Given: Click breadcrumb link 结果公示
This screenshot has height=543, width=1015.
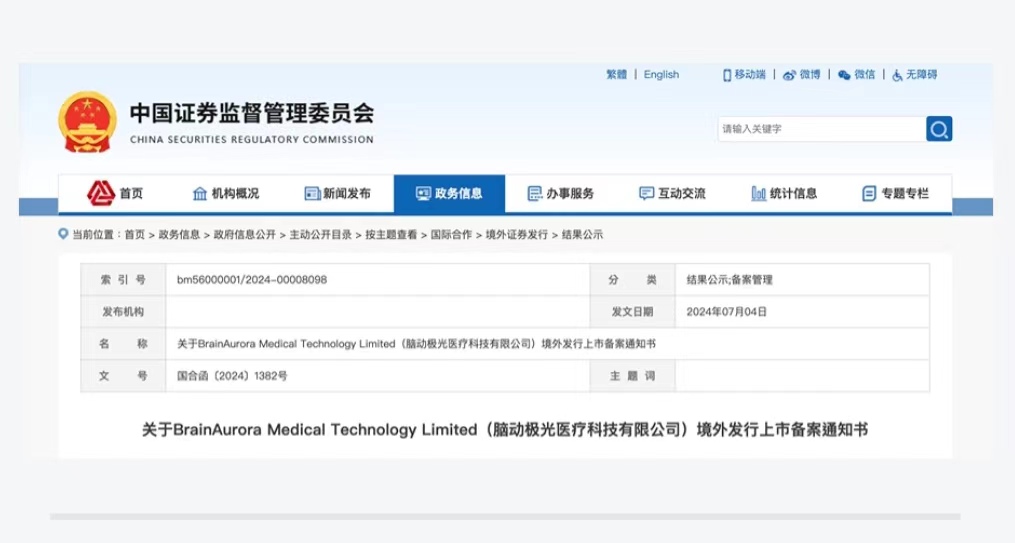Looking at the screenshot, I should click(582, 234).
